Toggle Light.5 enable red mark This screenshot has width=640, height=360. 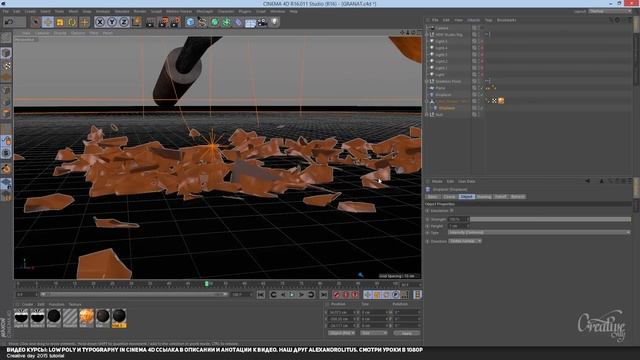[x=482, y=42]
